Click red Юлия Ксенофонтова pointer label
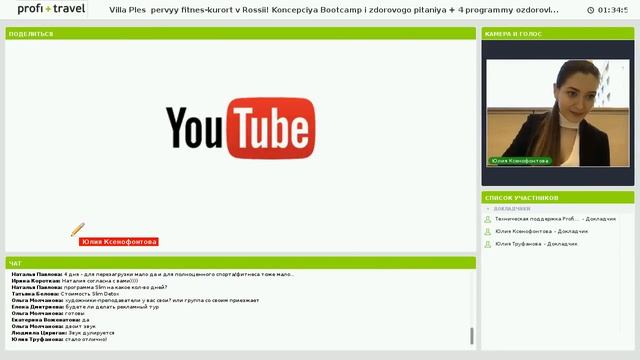 pos(119,242)
